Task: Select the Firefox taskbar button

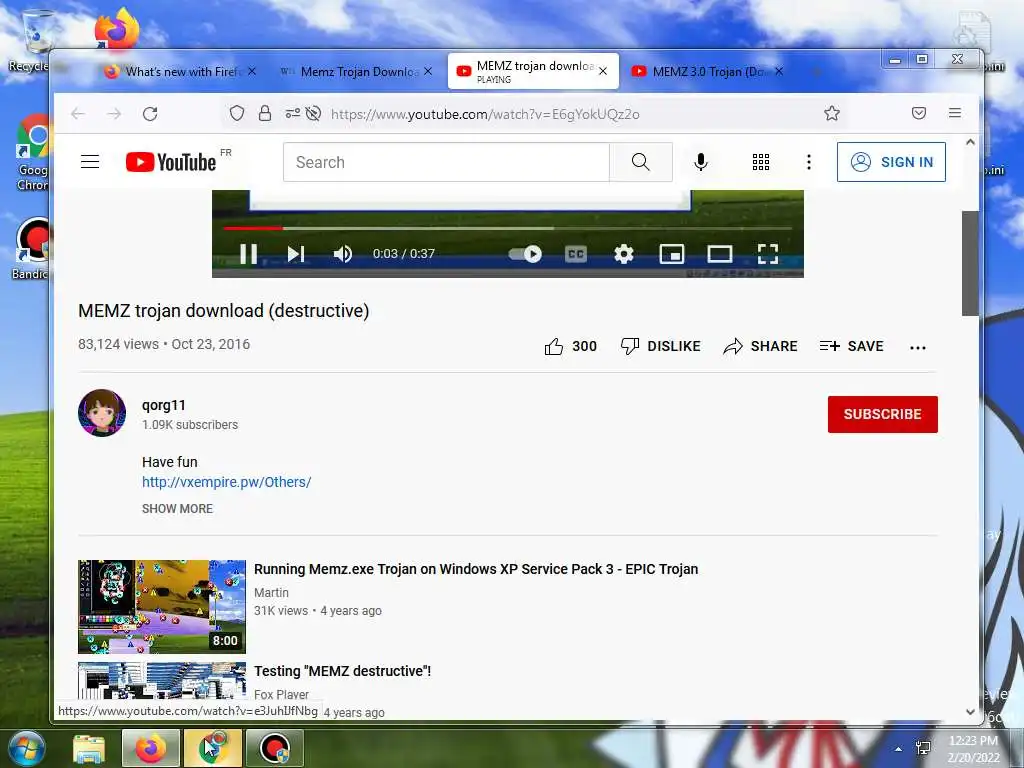Action: tap(151, 748)
